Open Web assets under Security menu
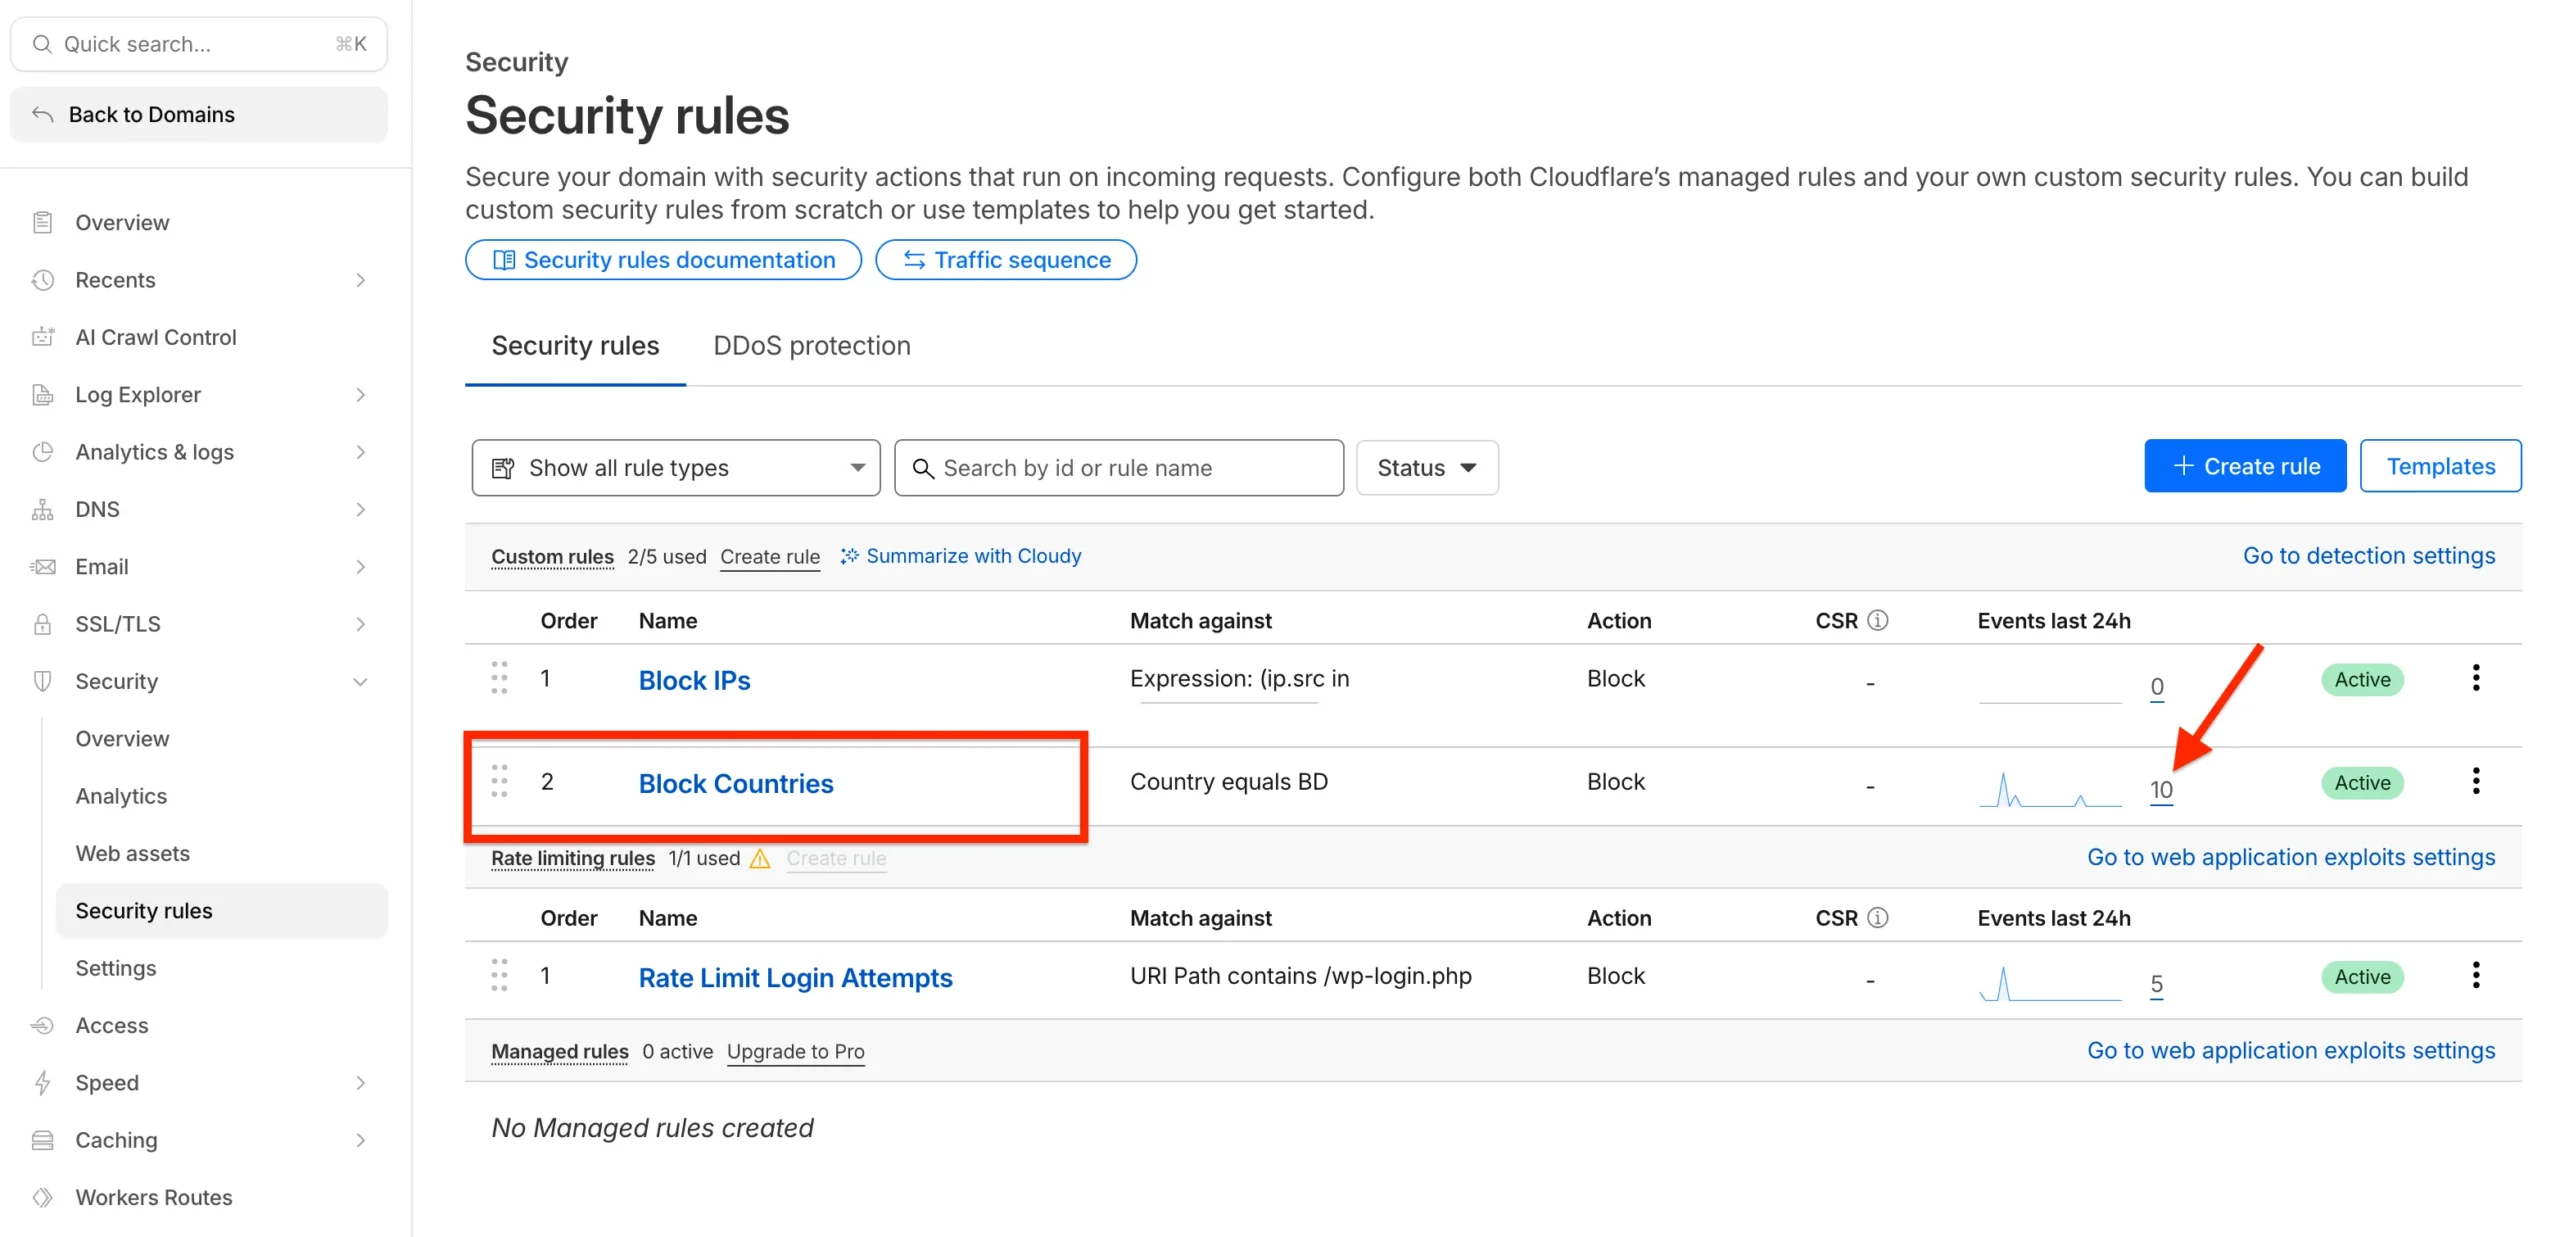Image resolution: width=2560 pixels, height=1237 pixels. point(132,853)
